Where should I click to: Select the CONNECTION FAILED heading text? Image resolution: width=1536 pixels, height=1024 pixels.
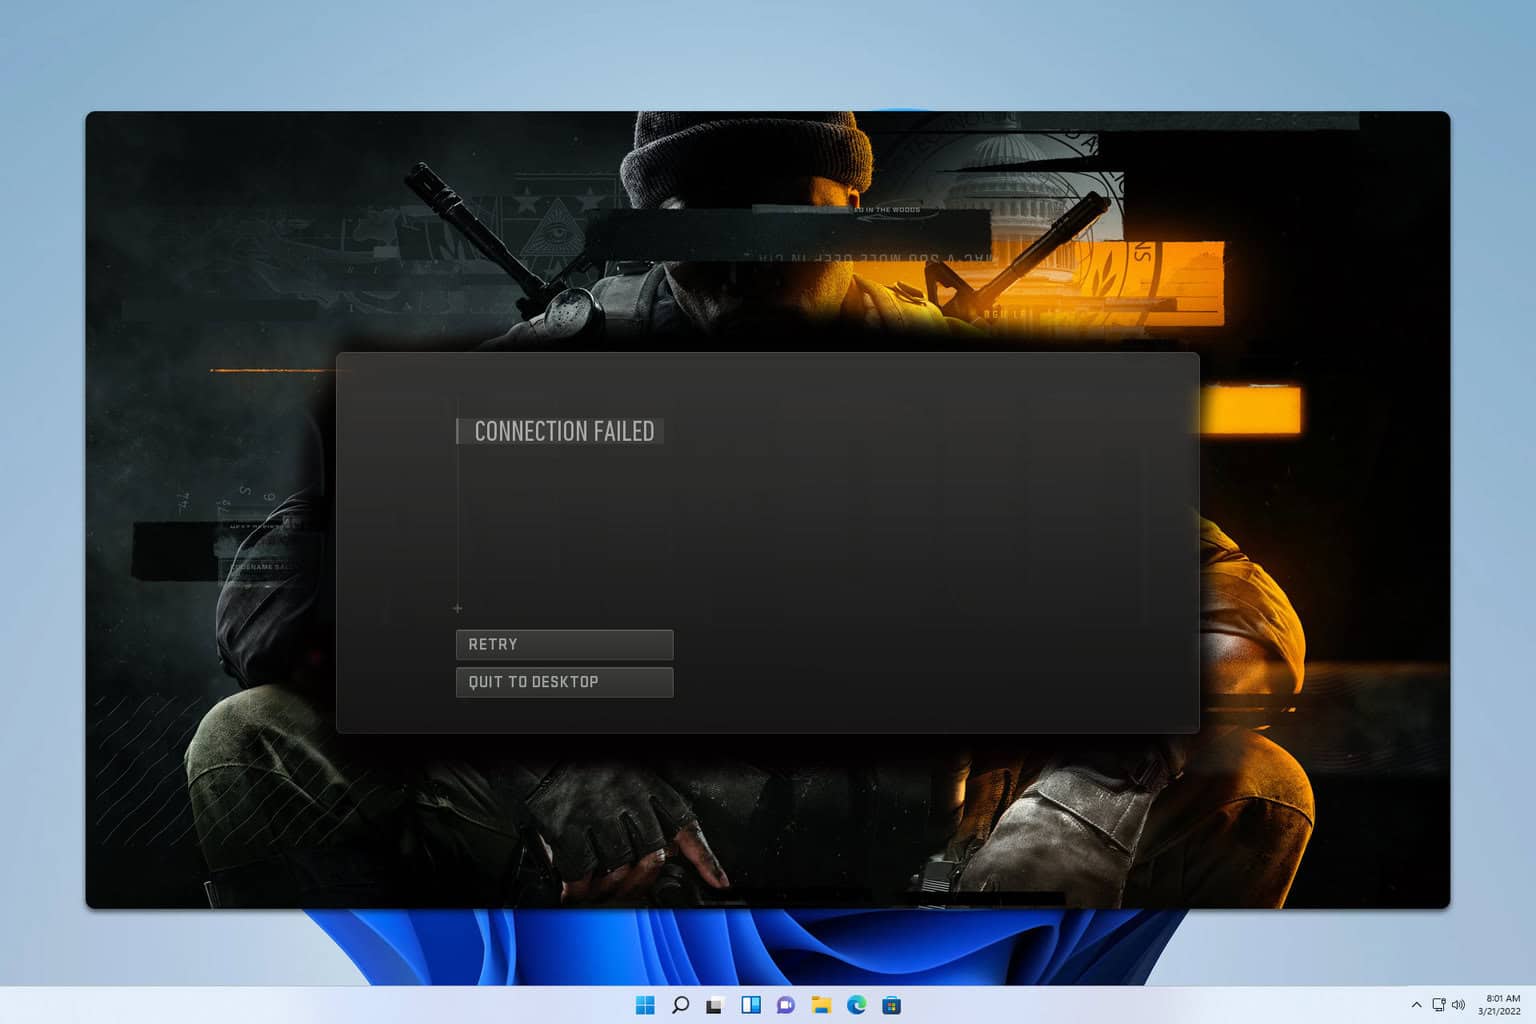pos(564,431)
